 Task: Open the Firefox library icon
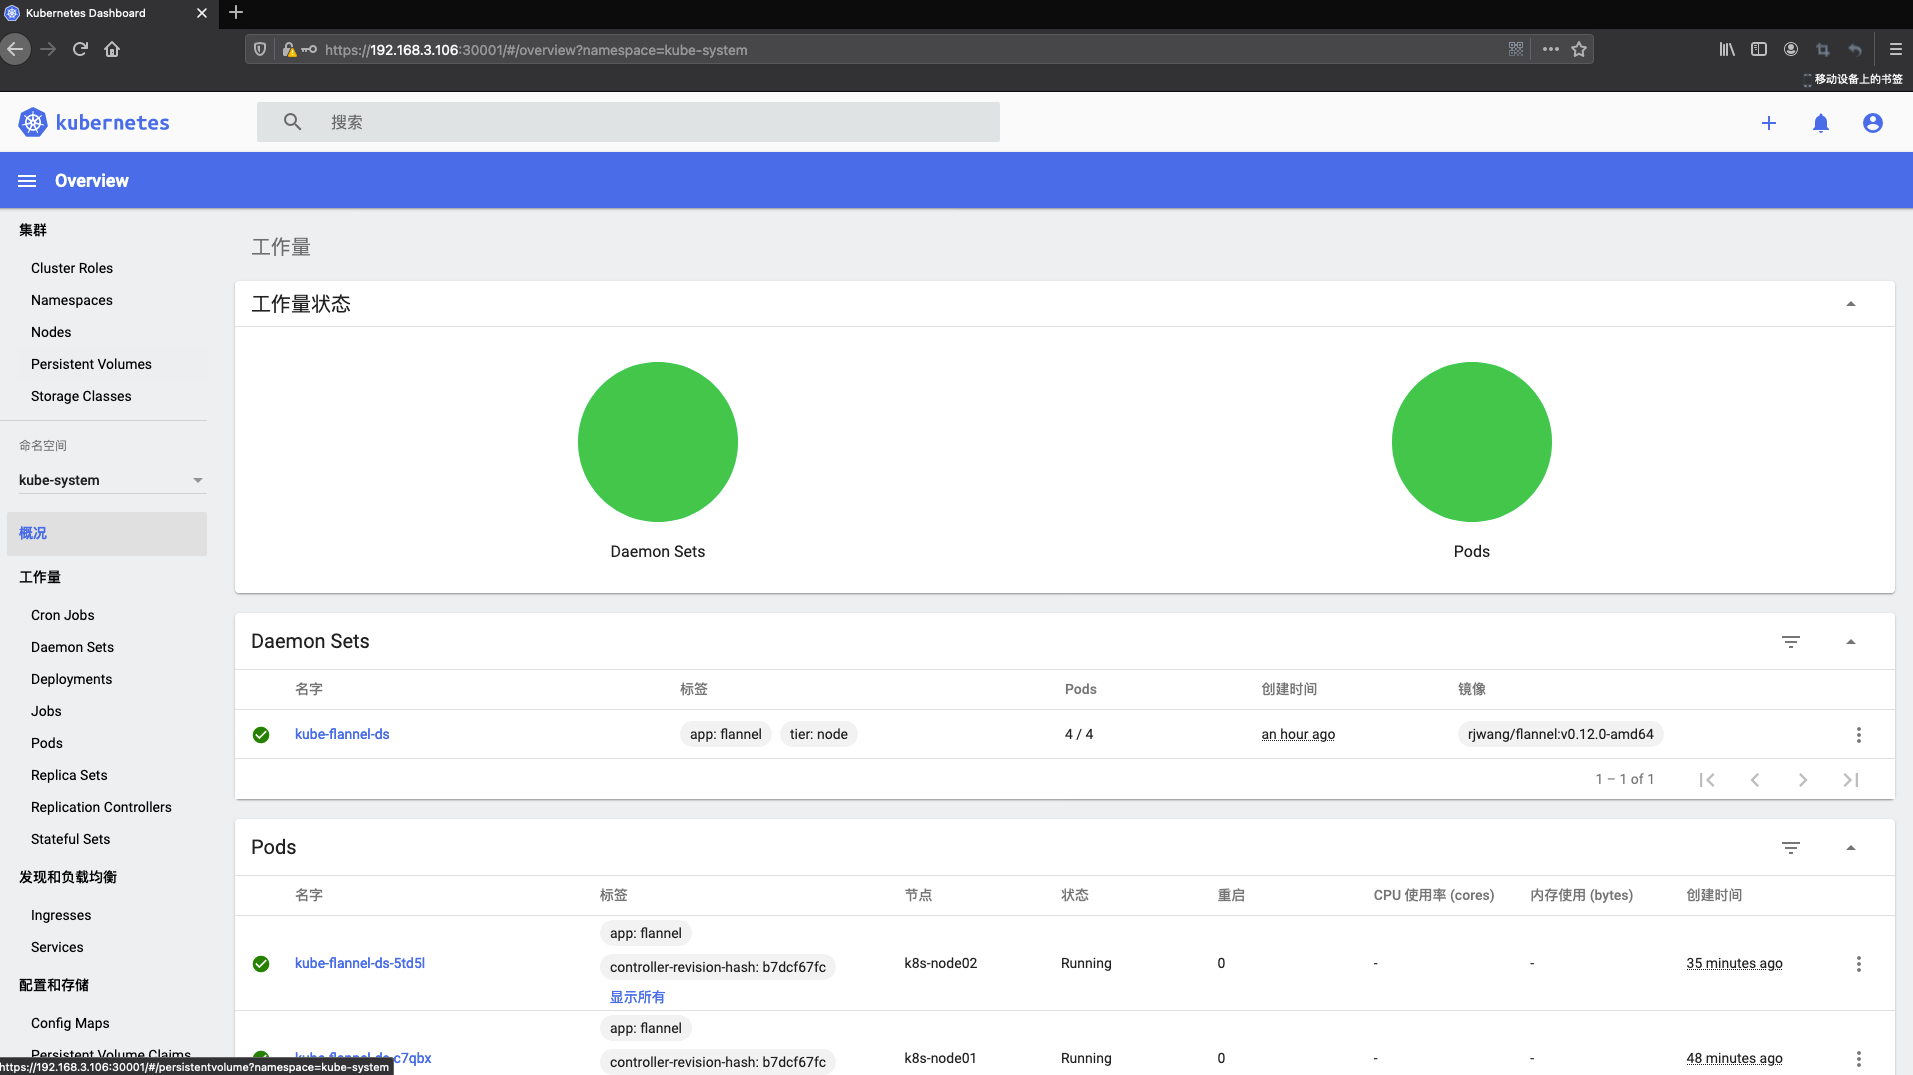tap(1727, 49)
